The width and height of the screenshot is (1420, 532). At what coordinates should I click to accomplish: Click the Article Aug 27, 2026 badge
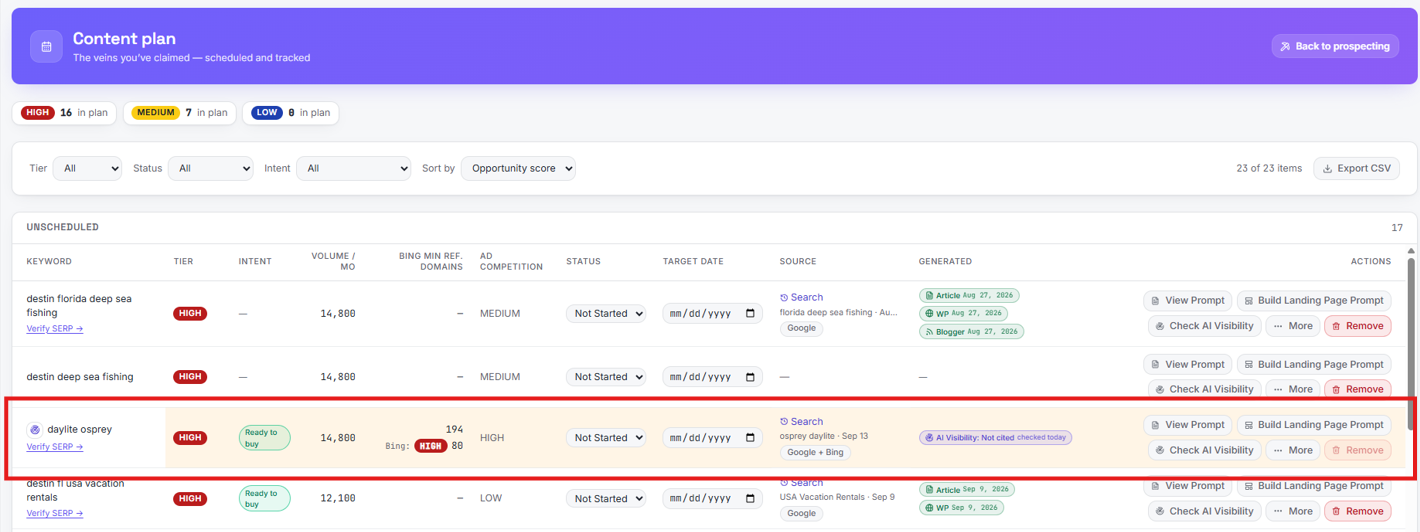click(969, 296)
